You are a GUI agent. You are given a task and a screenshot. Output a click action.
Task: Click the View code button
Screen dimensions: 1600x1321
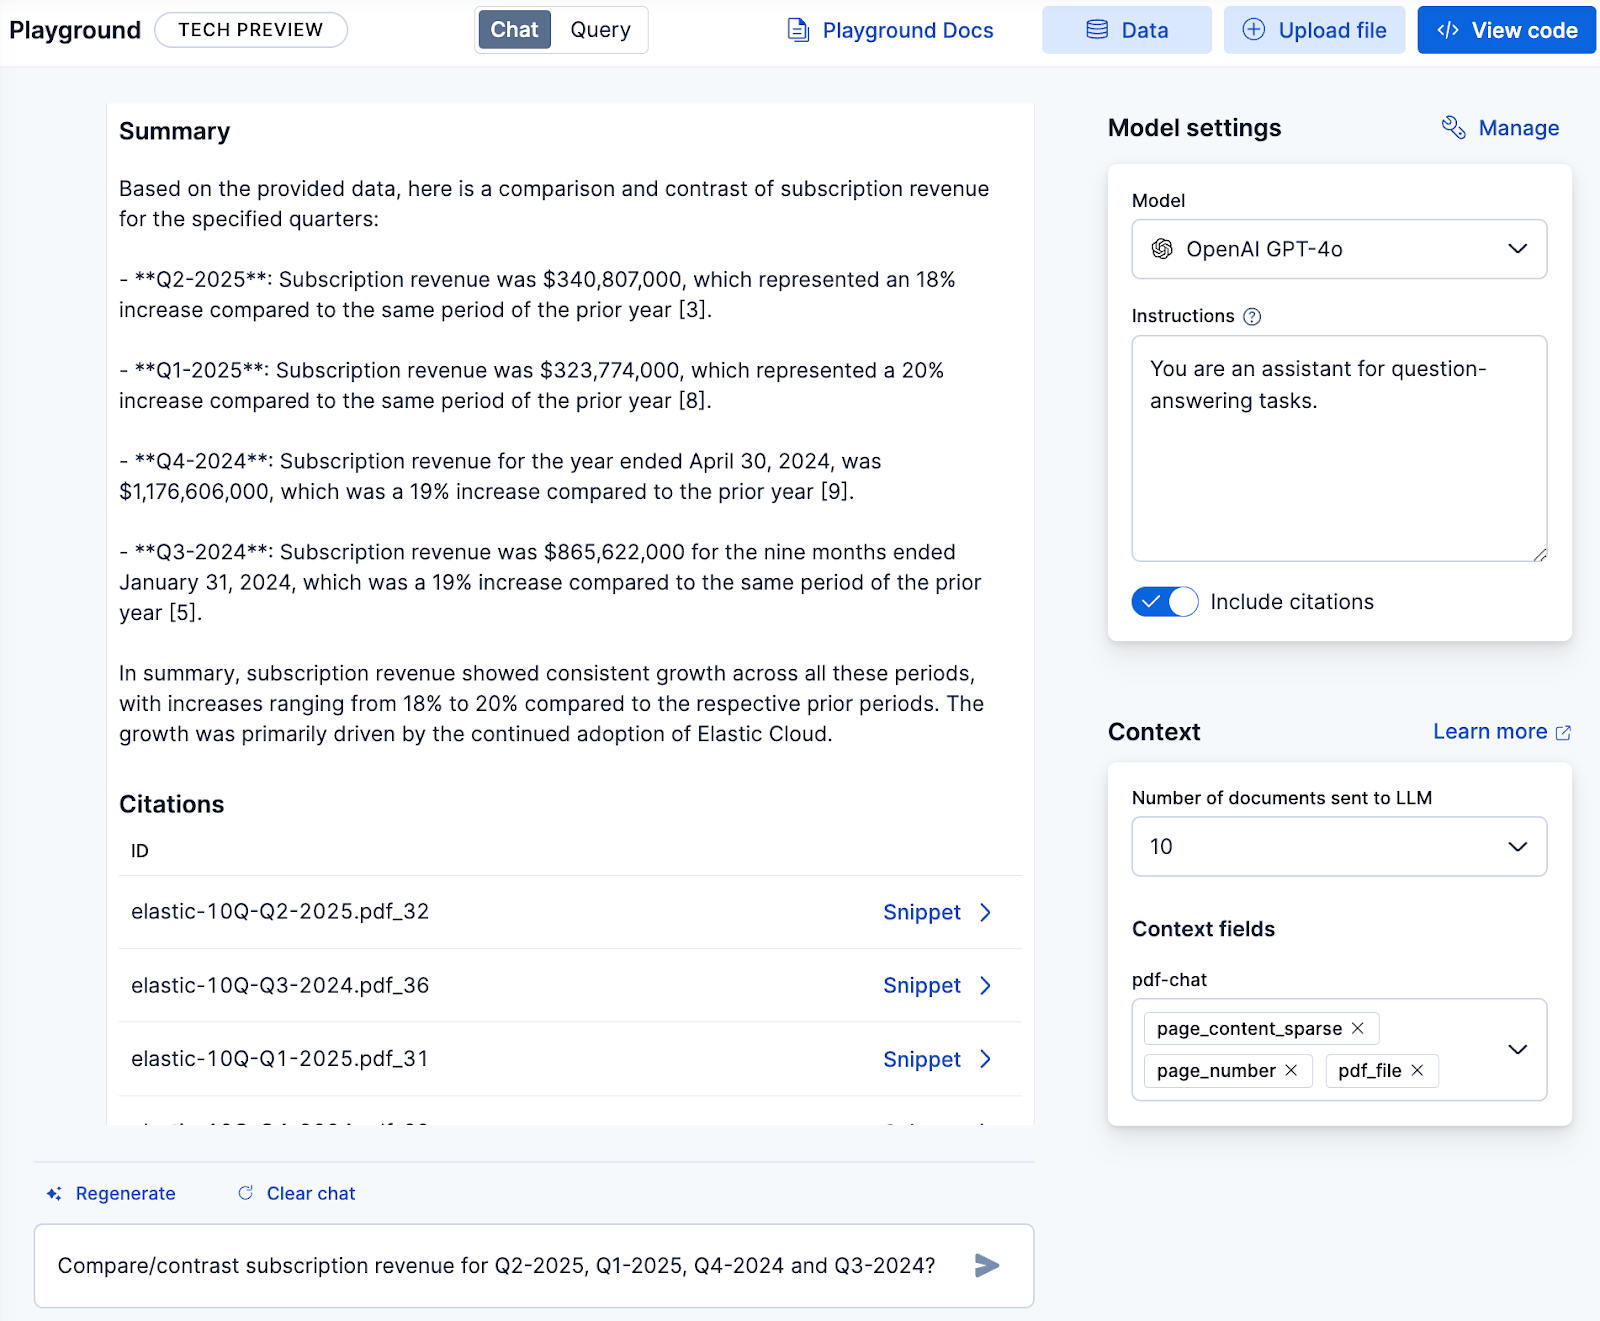1506,30
